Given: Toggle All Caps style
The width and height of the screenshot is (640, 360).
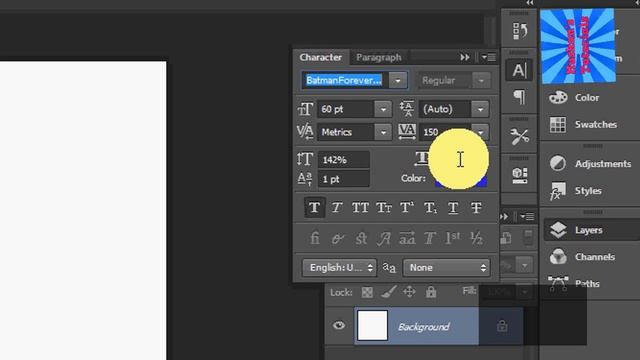Looking at the screenshot, I should [x=360, y=208].
